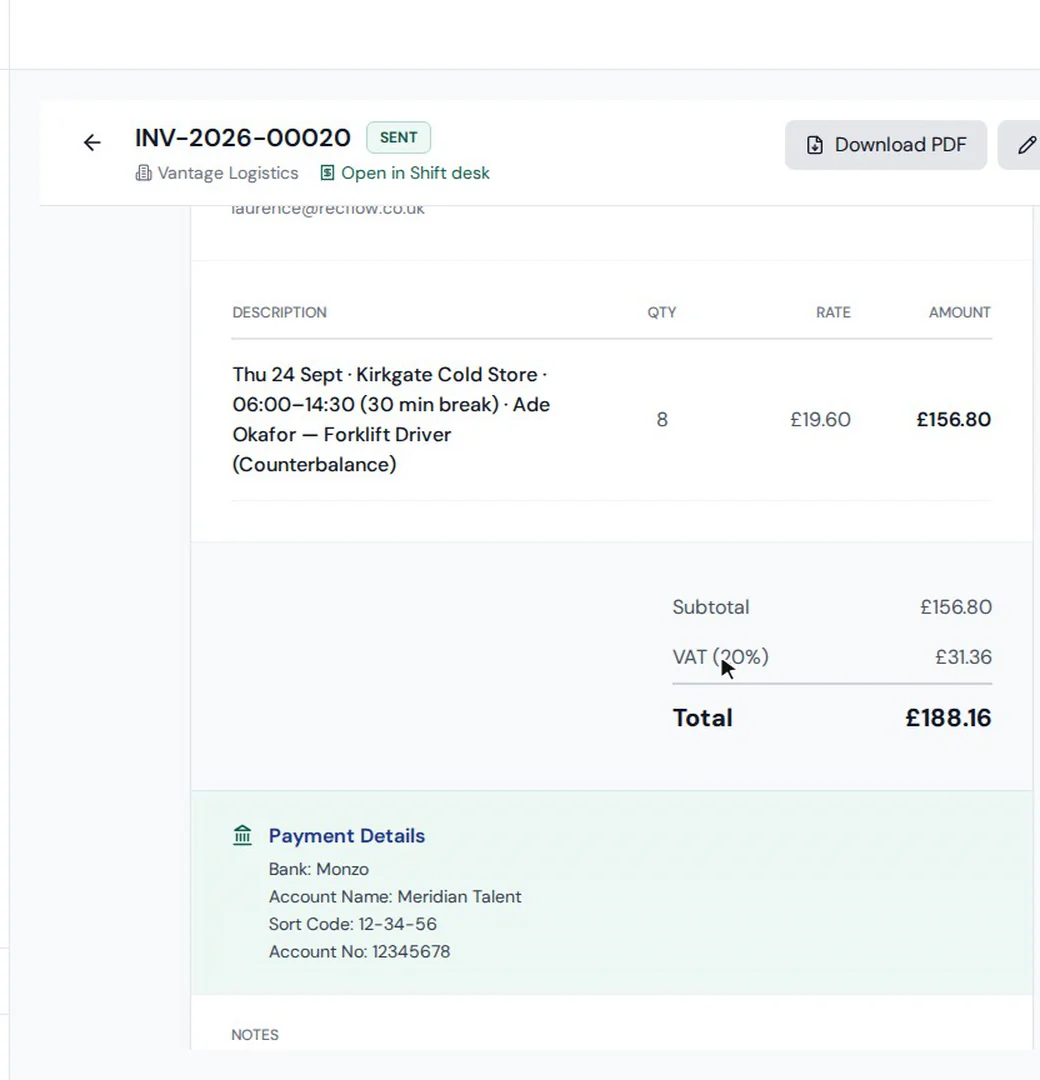Click the rate value £19.60

click(820, 419)
